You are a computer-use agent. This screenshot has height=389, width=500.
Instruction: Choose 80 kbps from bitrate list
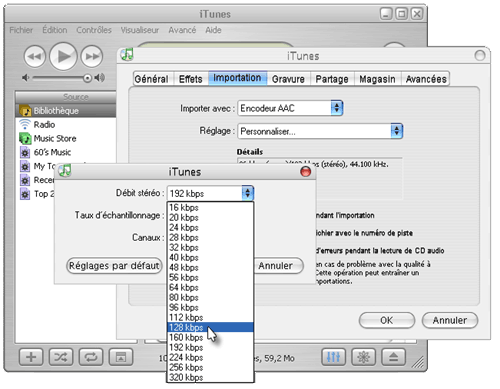[x=210, y=297]
